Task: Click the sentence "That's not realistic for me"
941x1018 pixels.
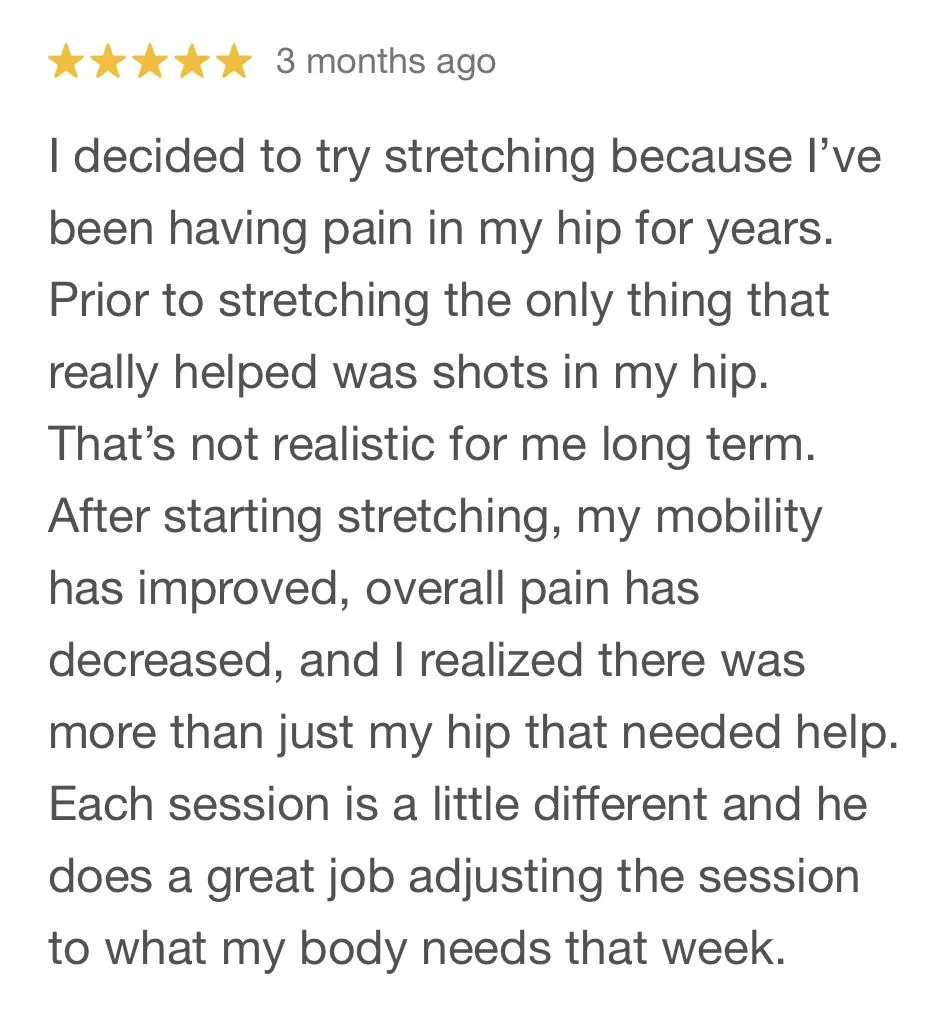Action: point(318,444)
